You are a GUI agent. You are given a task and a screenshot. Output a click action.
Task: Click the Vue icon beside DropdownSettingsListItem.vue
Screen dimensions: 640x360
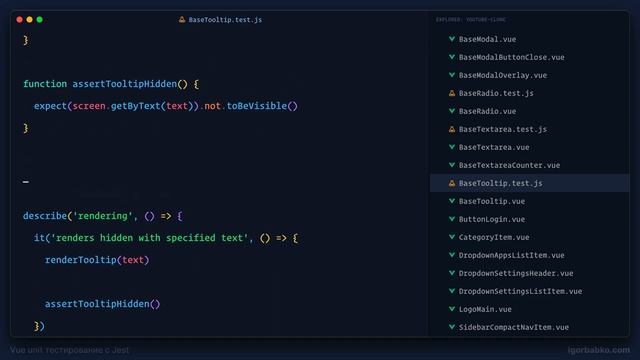point(452,291)
